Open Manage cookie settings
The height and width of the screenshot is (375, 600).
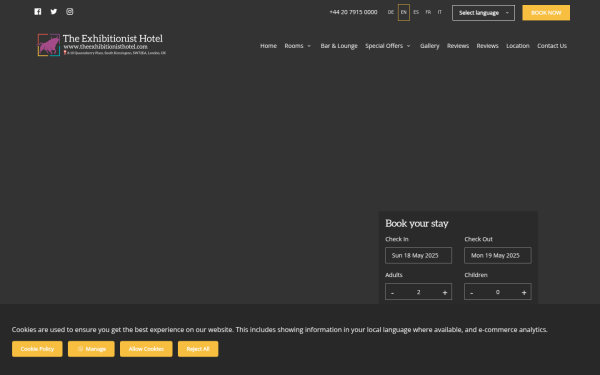click(x=91, y=349)
